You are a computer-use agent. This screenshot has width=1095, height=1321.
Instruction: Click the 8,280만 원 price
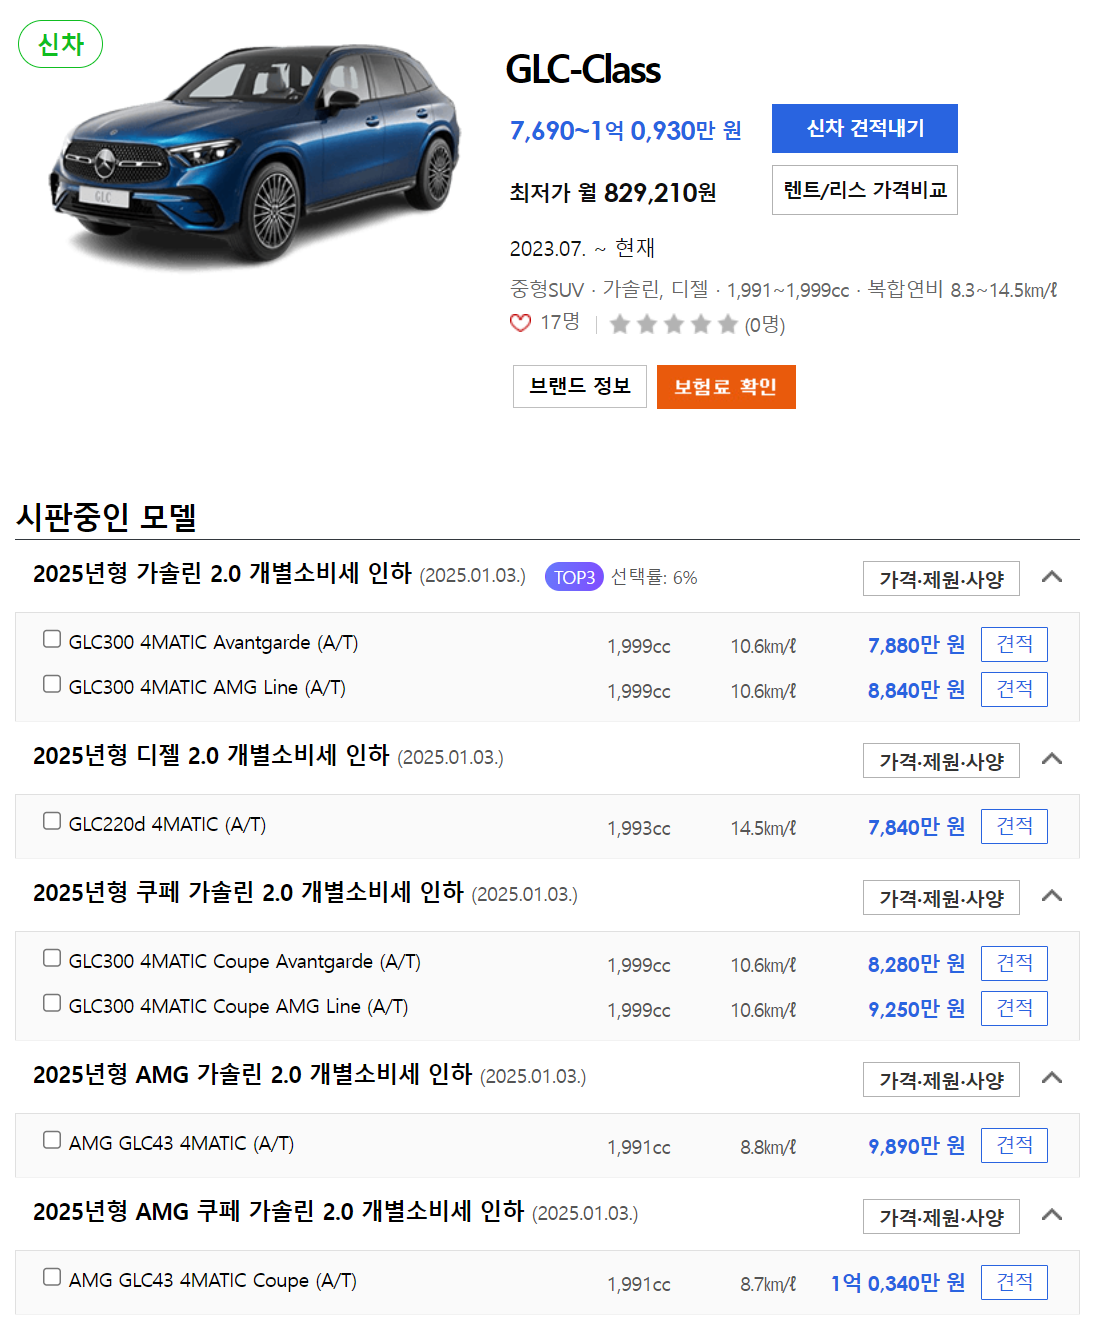[916, 964]
